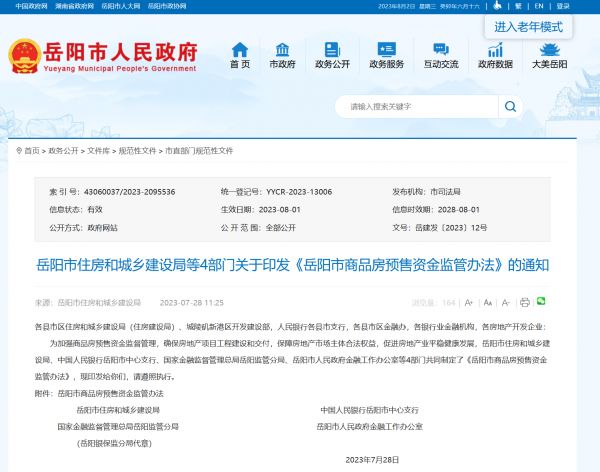Click the top bar date 2023年8月2日
This screenshot has width=600, height=472.
396,6
